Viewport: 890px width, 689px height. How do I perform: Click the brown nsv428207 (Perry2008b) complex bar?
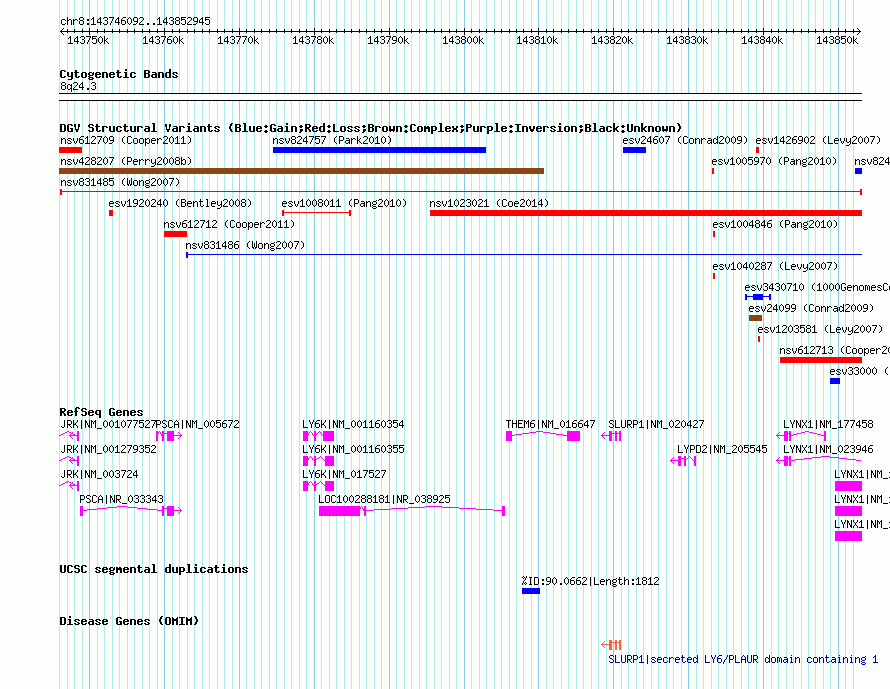click(x=301, y=171)
